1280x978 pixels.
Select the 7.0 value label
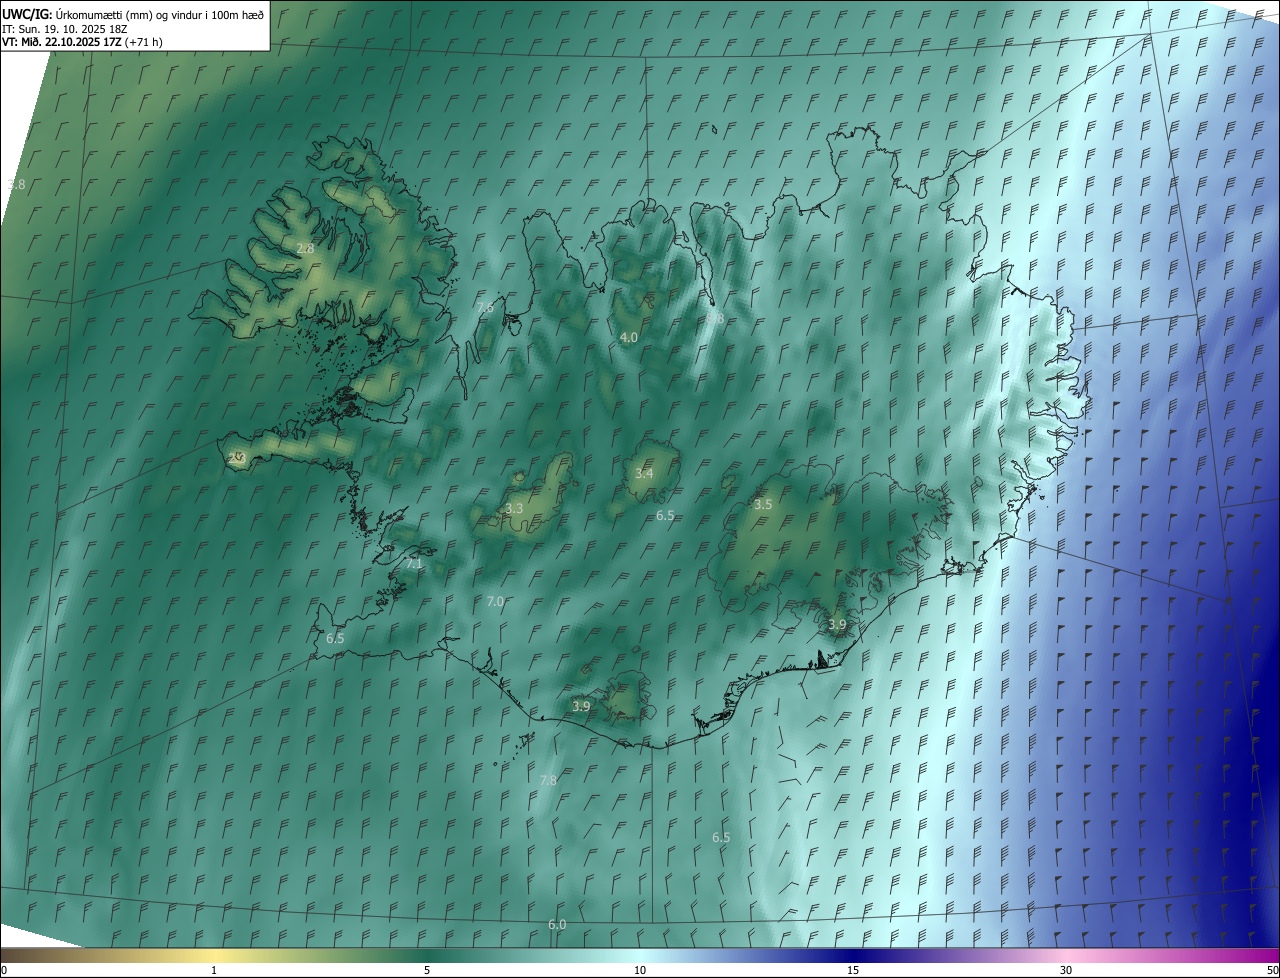tap(495, 602)
